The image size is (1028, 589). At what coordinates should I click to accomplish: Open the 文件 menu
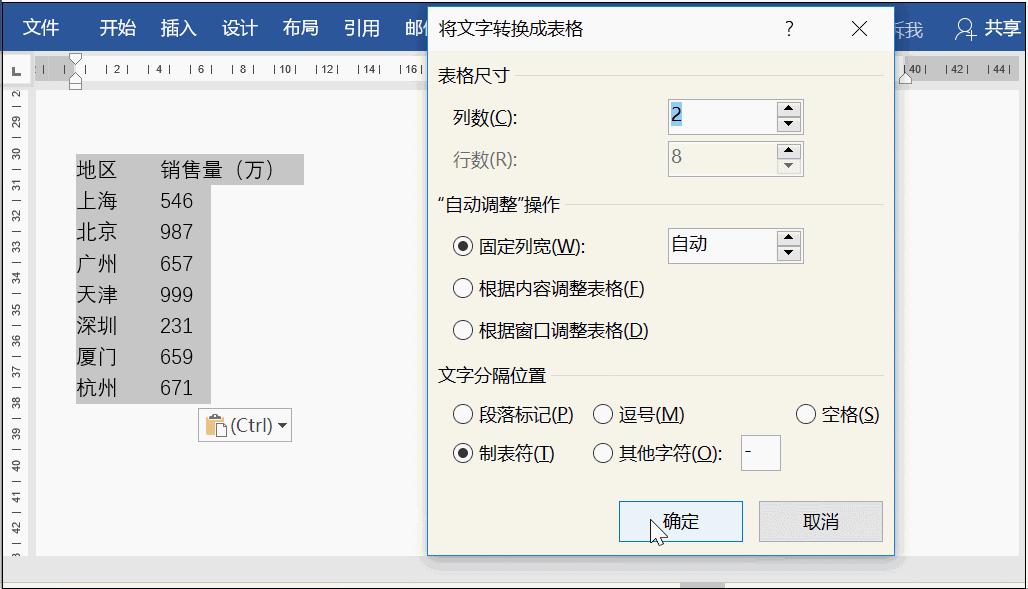[x=42, y=29]
